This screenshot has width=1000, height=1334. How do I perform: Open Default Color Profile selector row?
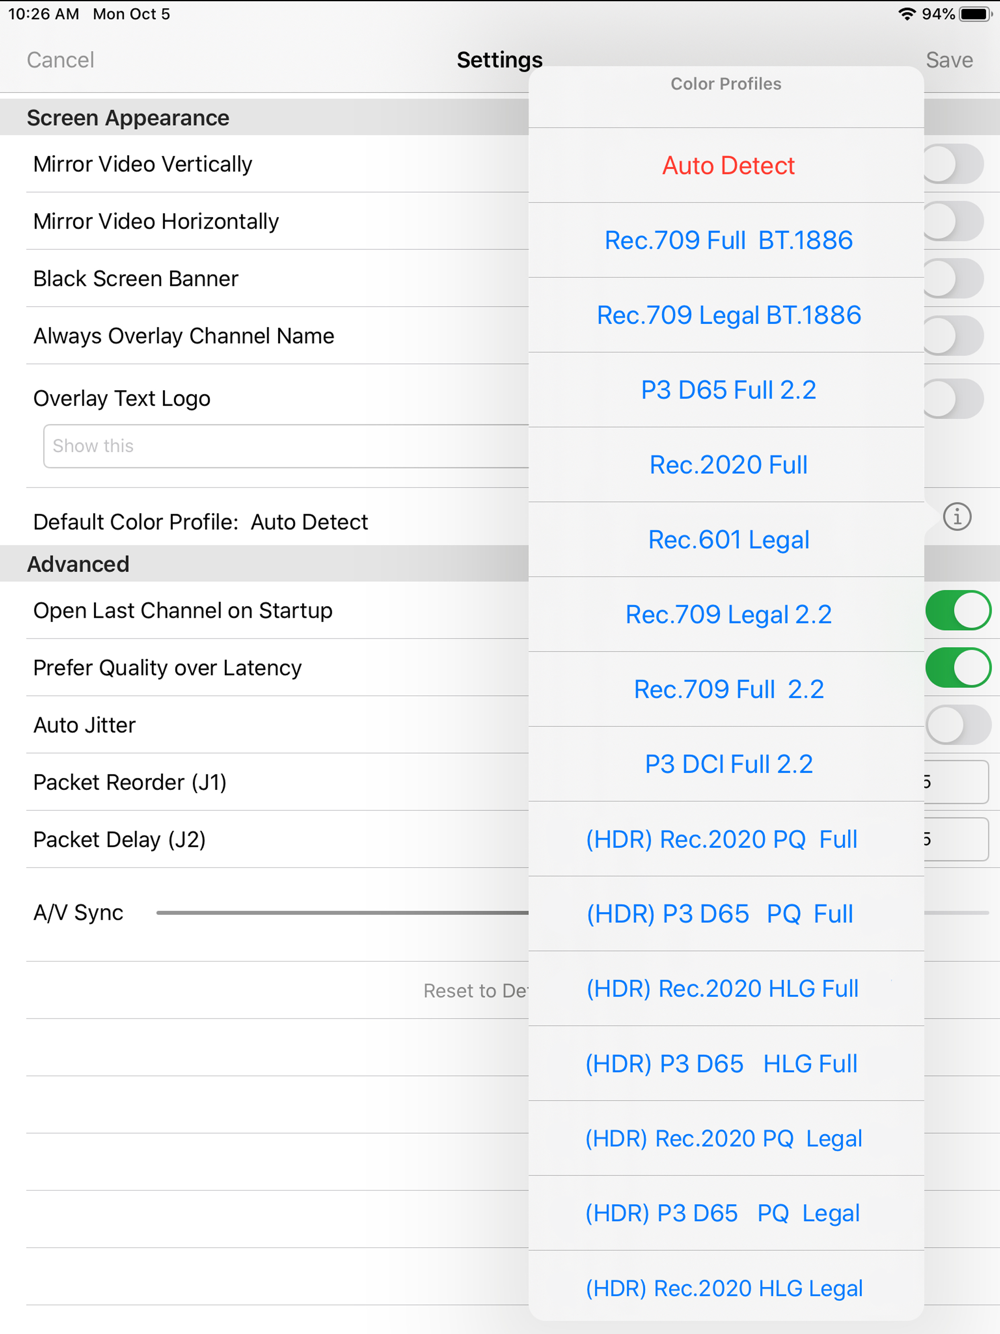(280, 522)
